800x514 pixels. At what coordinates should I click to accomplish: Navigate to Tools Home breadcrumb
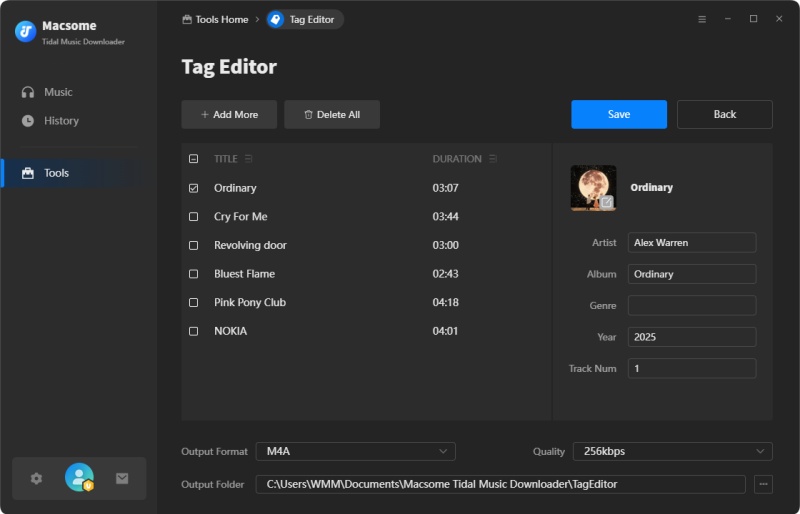[215, 19]
